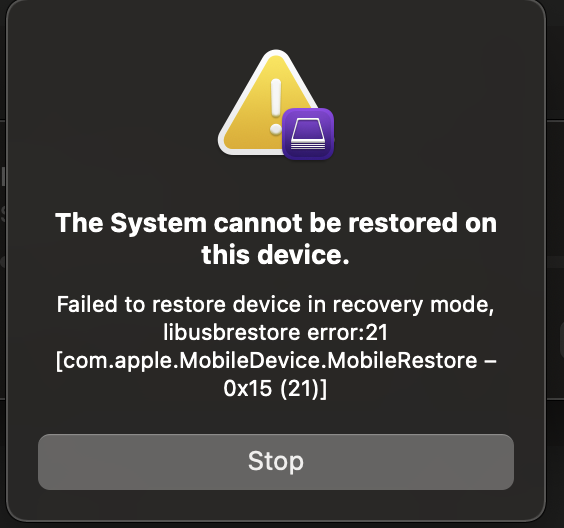564x528 pixels.
Task: Select the white device glyph inside purple badge
Action: tap(308, 134)
